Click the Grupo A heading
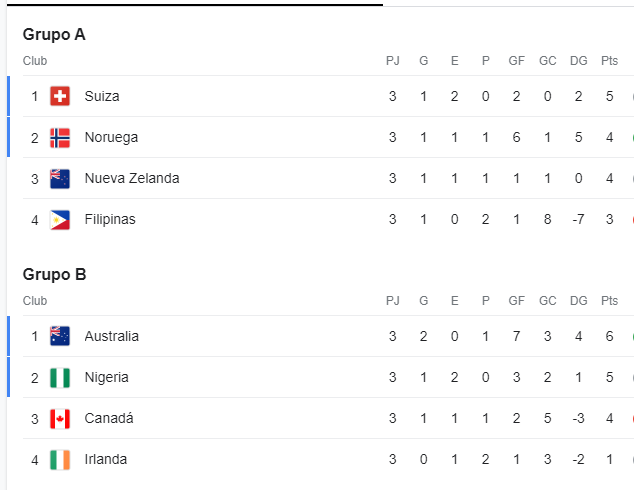 tap(54, 34)
